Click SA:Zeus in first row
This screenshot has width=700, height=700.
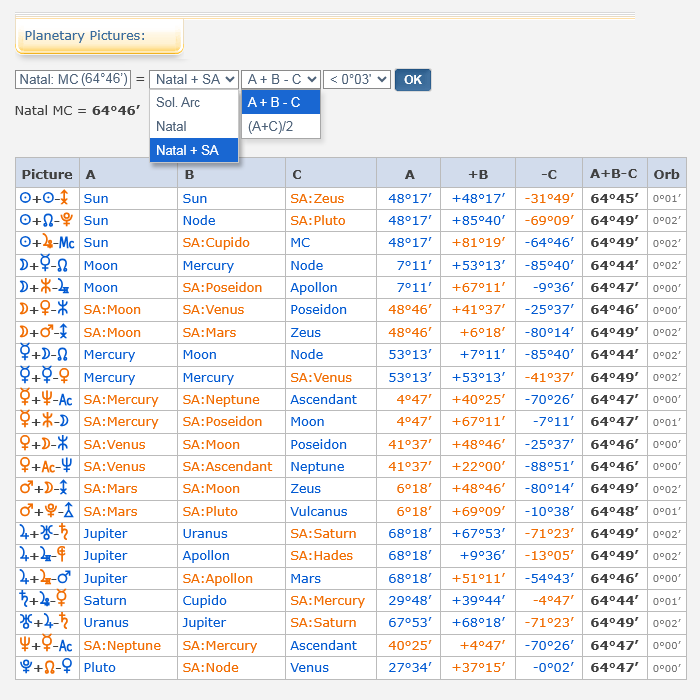(317, 198)
